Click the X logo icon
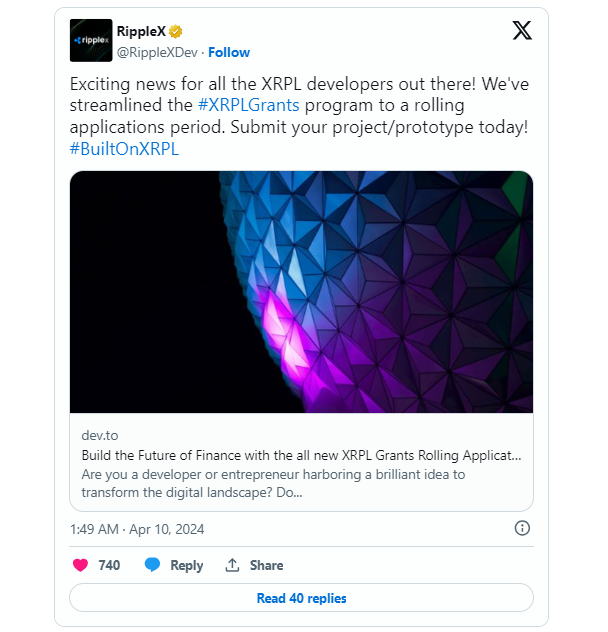Image resolution: width=608 pixels, height=632 pixels. (521, 31)
